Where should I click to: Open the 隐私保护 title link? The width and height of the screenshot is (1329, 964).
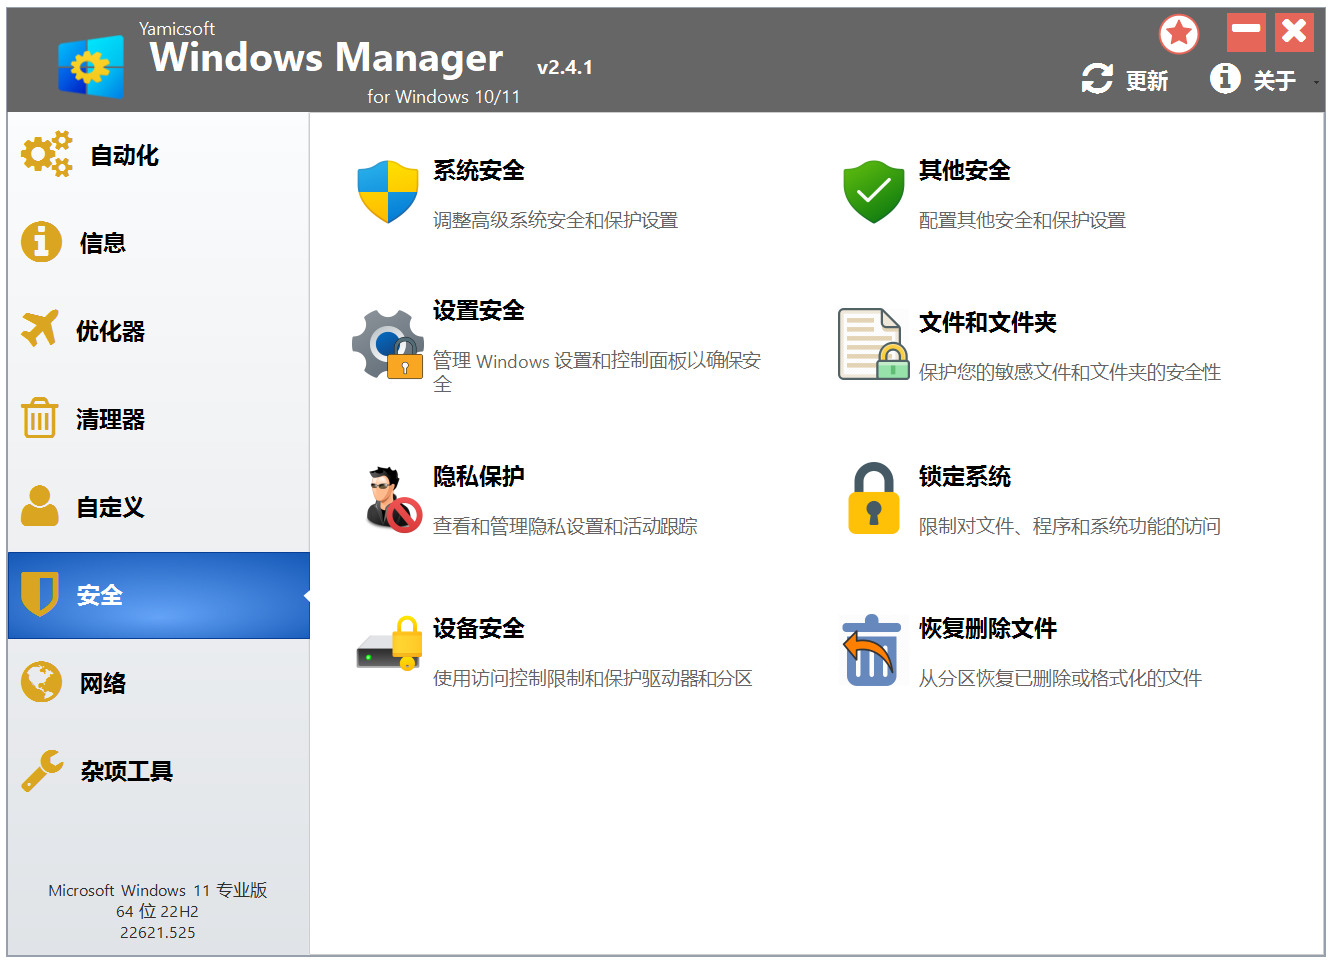(x=479, y=476)
